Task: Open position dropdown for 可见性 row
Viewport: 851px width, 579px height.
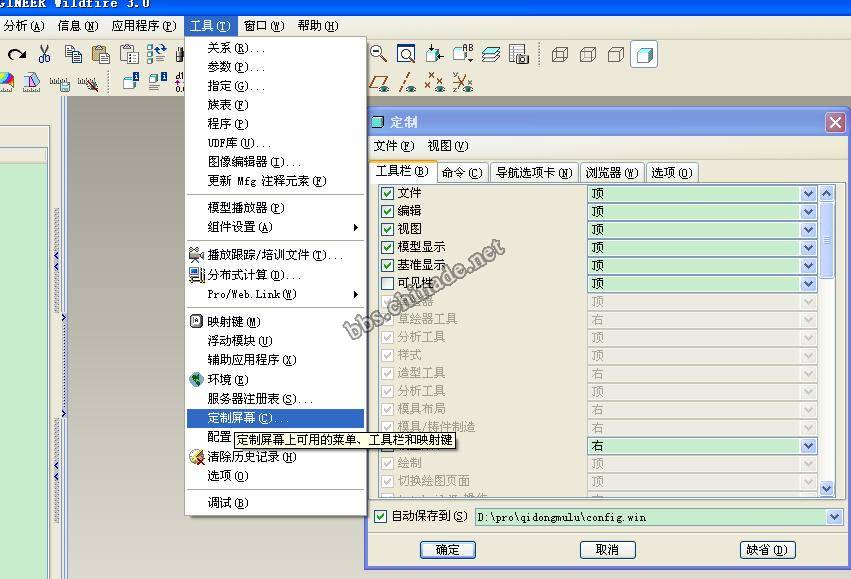Action: click(808, 283)
